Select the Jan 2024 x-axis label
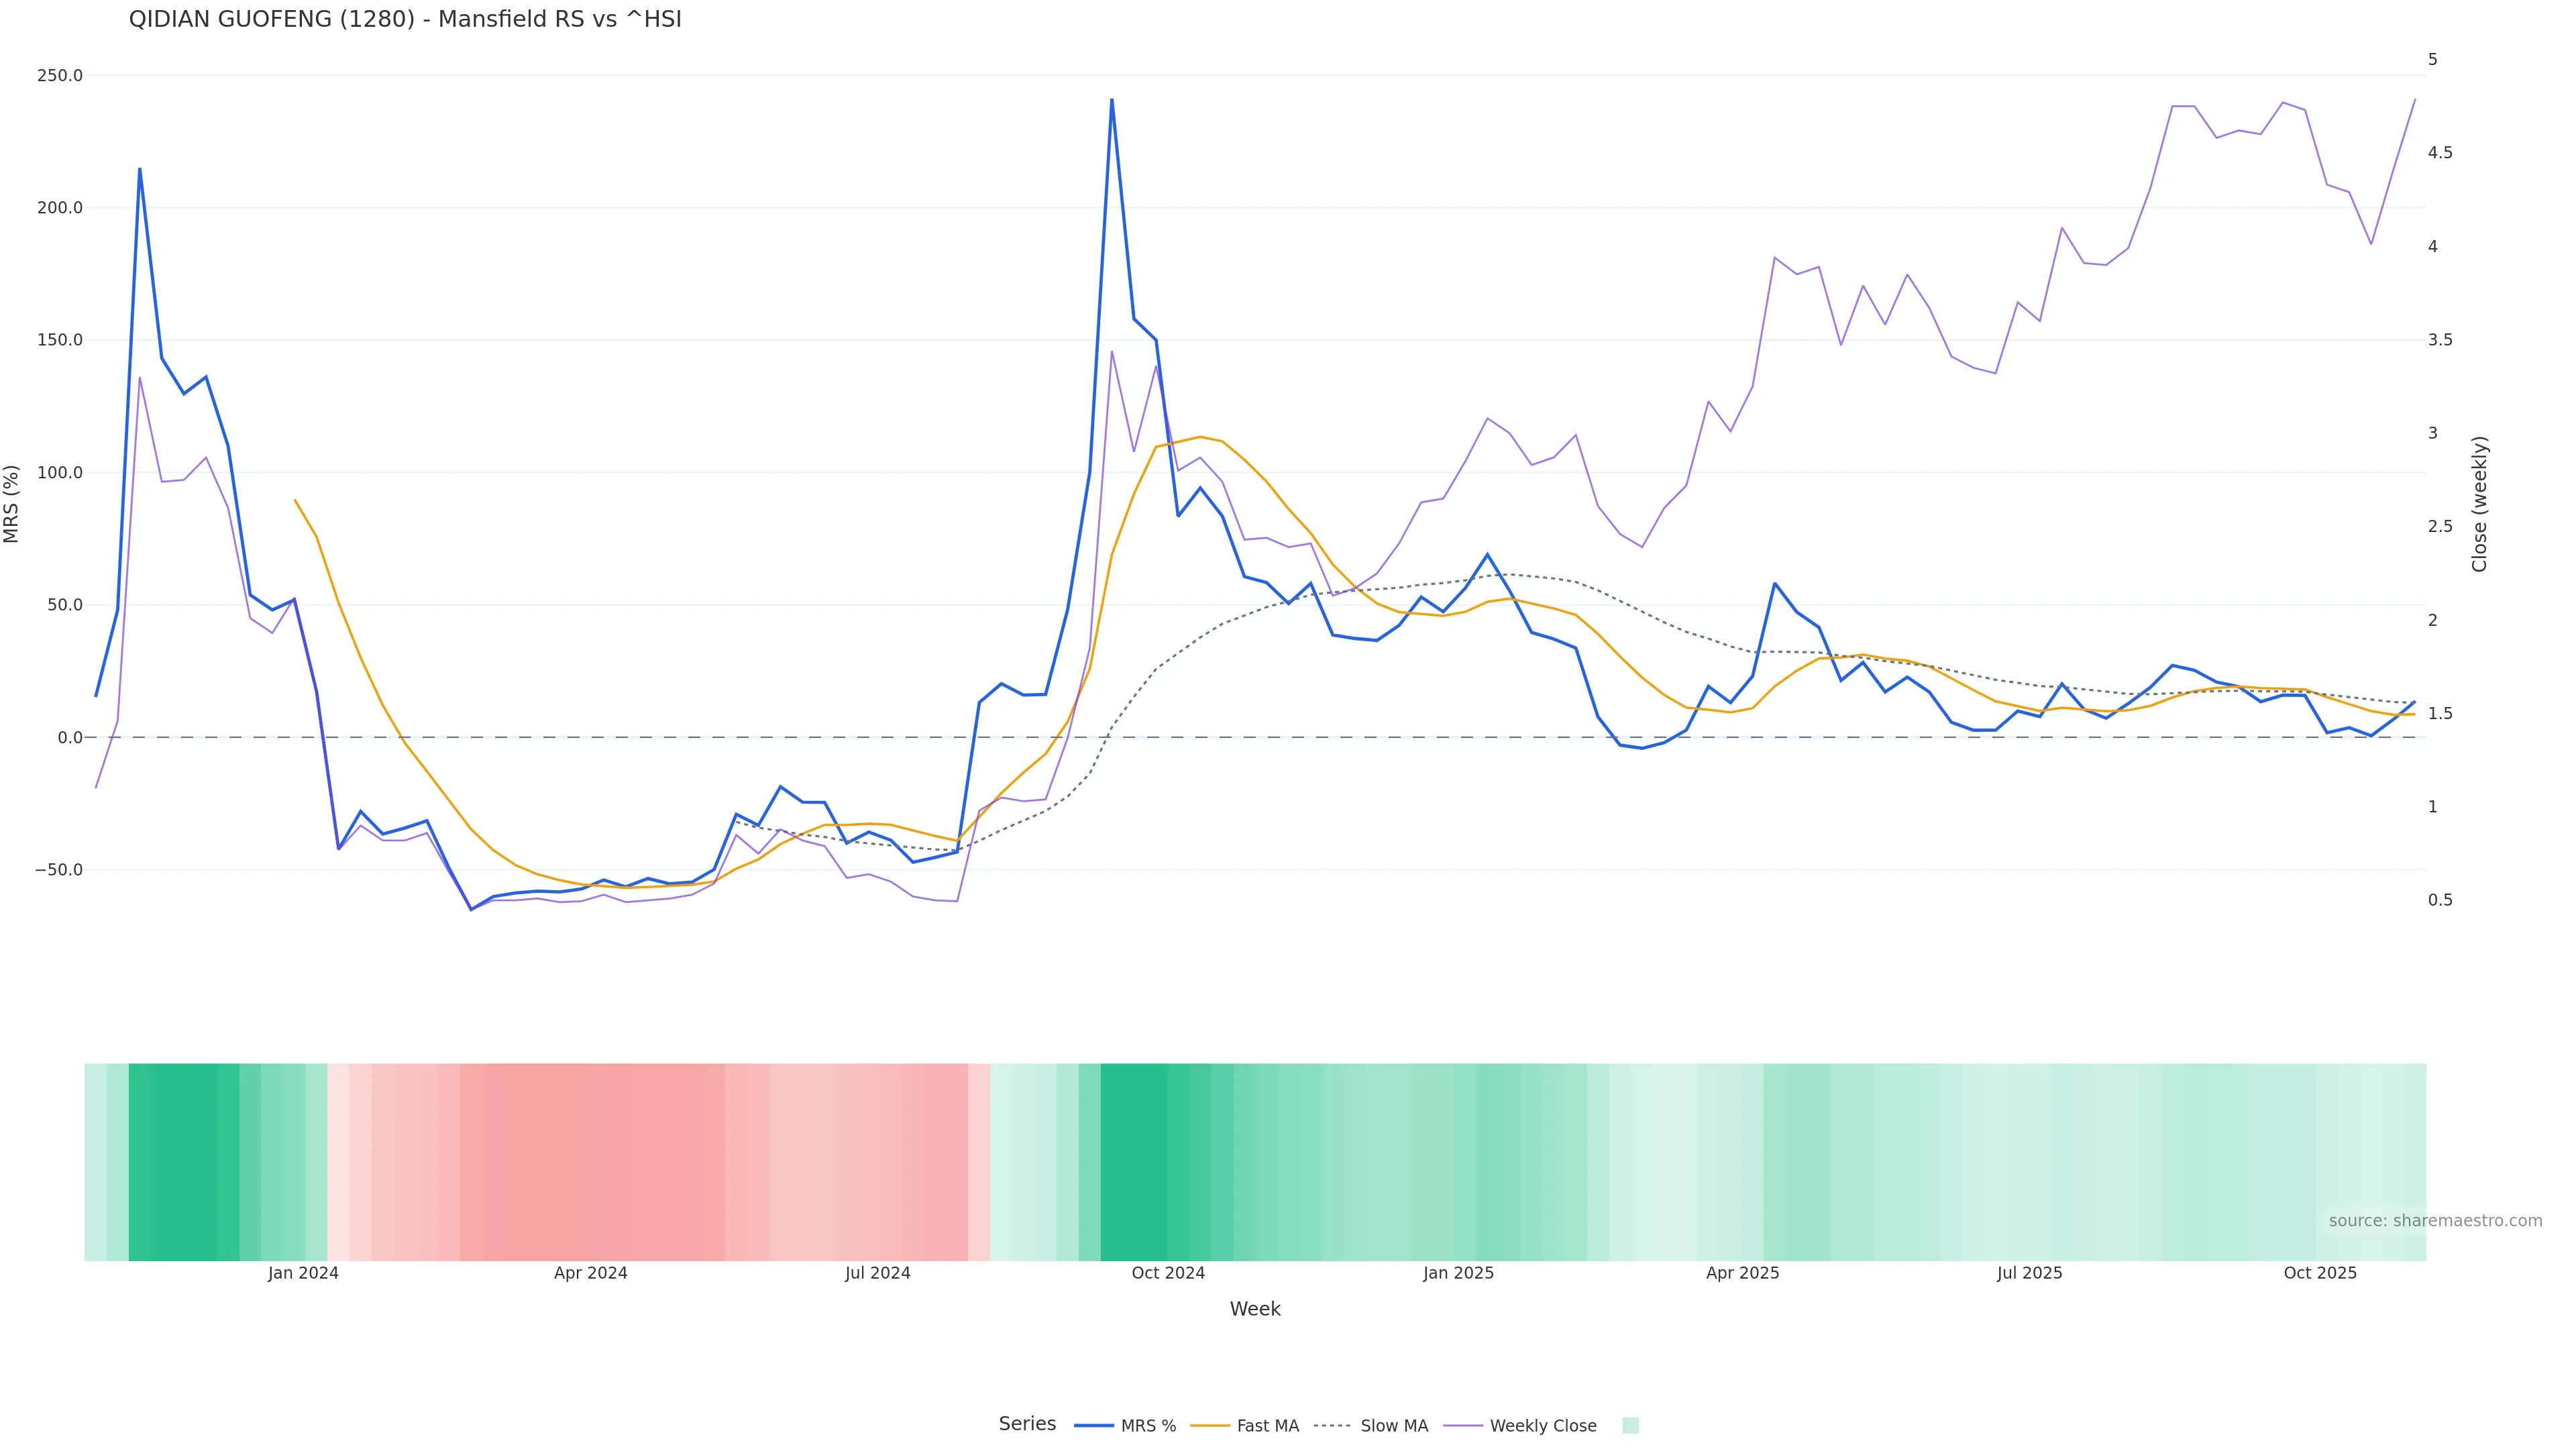Image resolution: width=2576 pixels, height=1449 pixels. tap(303, 1273)
